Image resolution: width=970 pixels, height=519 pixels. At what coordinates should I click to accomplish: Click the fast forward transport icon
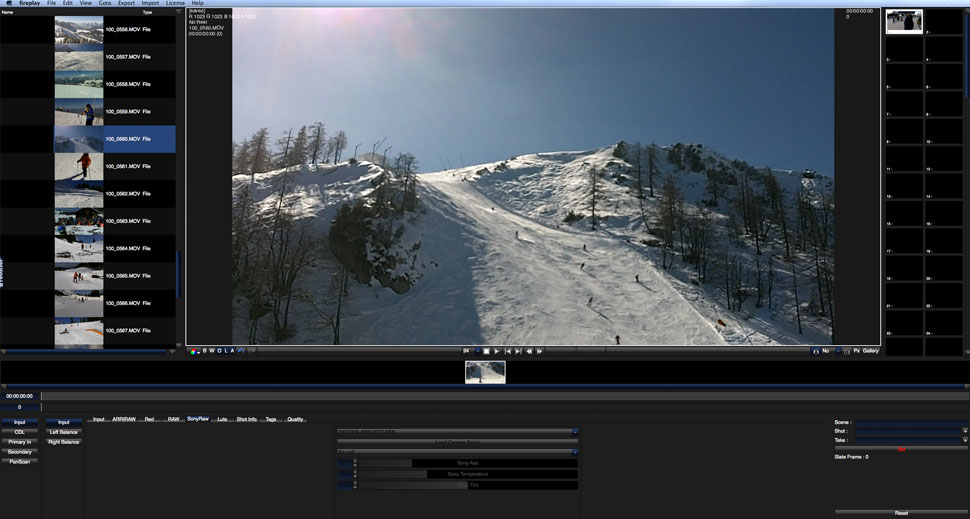(540, 351)
